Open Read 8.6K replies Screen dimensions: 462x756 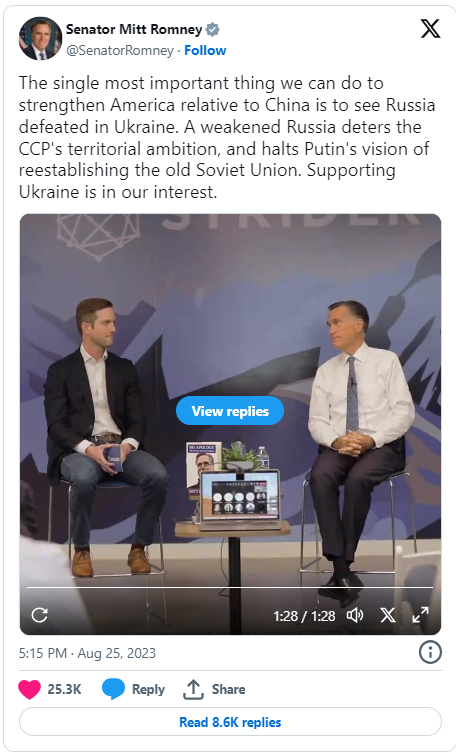coord(230,722)
